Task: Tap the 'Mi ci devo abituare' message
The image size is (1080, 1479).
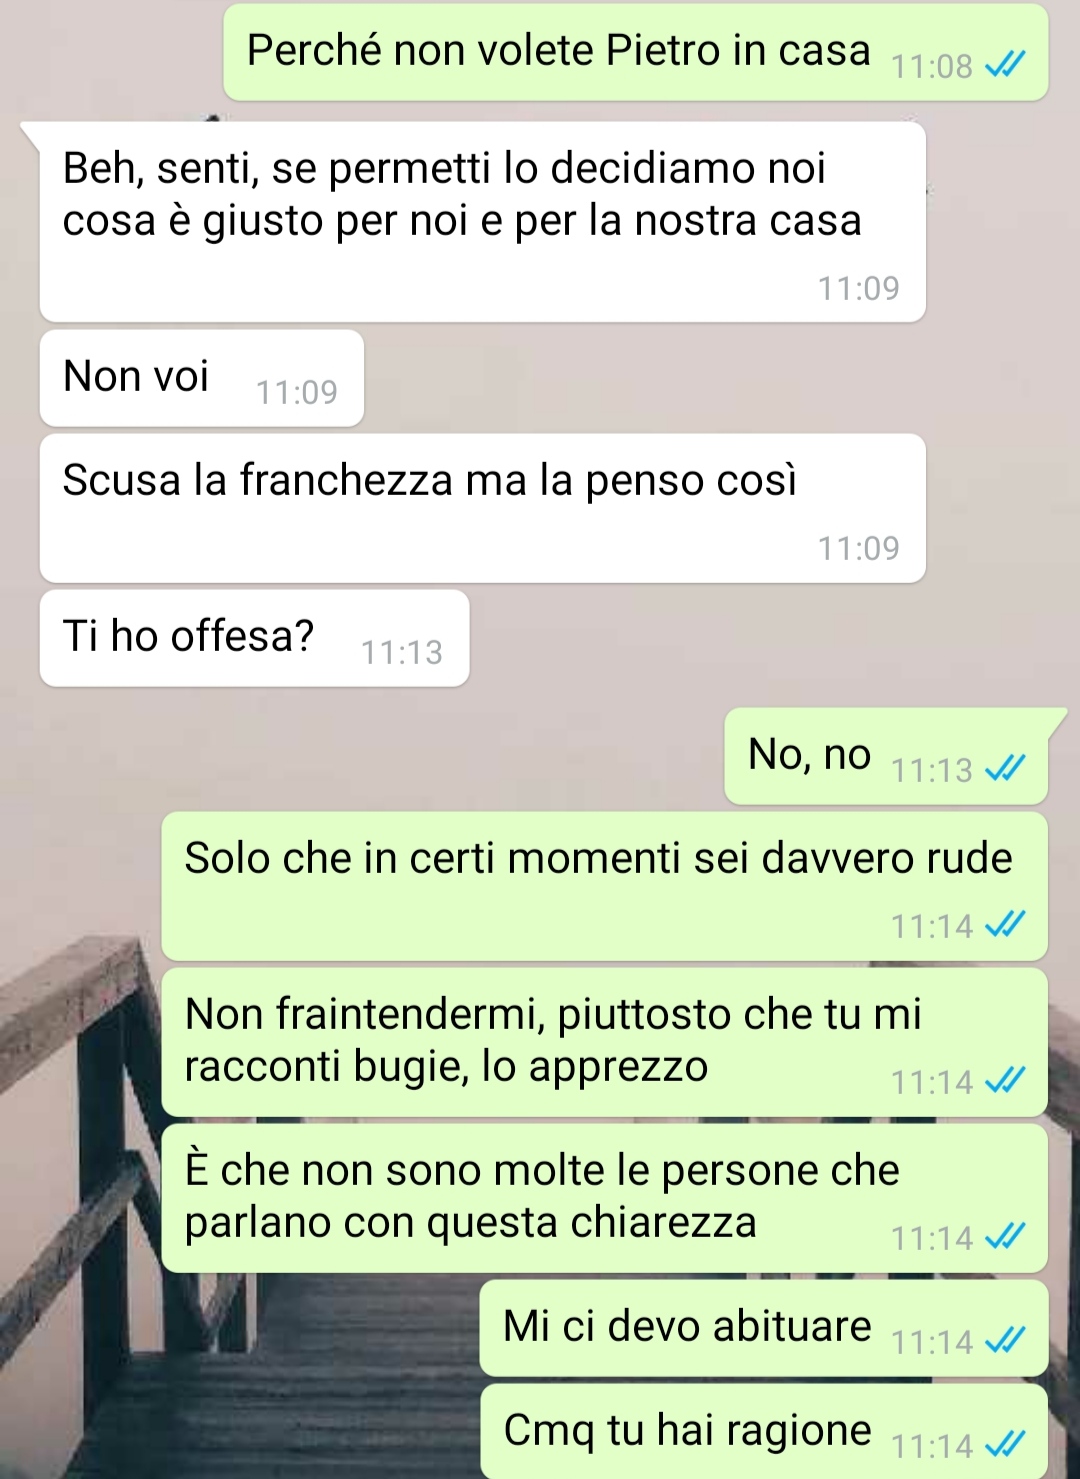Action: point(764,1328)
